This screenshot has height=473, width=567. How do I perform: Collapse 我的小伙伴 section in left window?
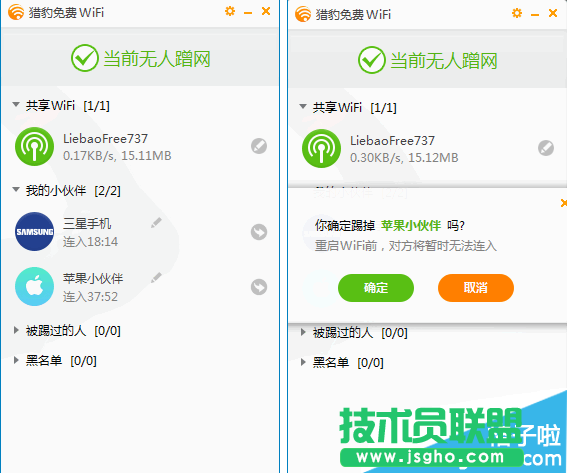pyautogui.click(x=16, y=189)
